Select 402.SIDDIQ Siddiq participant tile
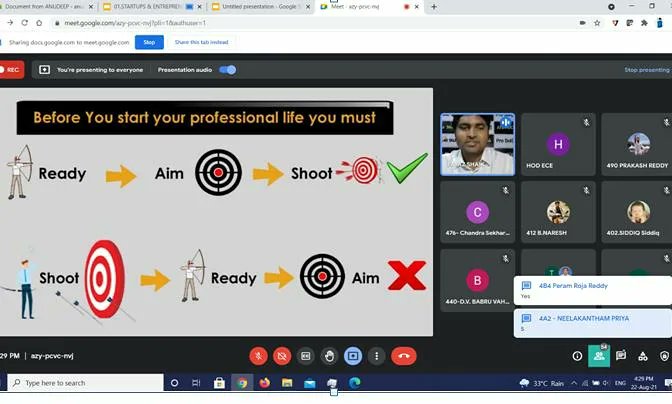This screenshot has height=404, width=672. 637,212
